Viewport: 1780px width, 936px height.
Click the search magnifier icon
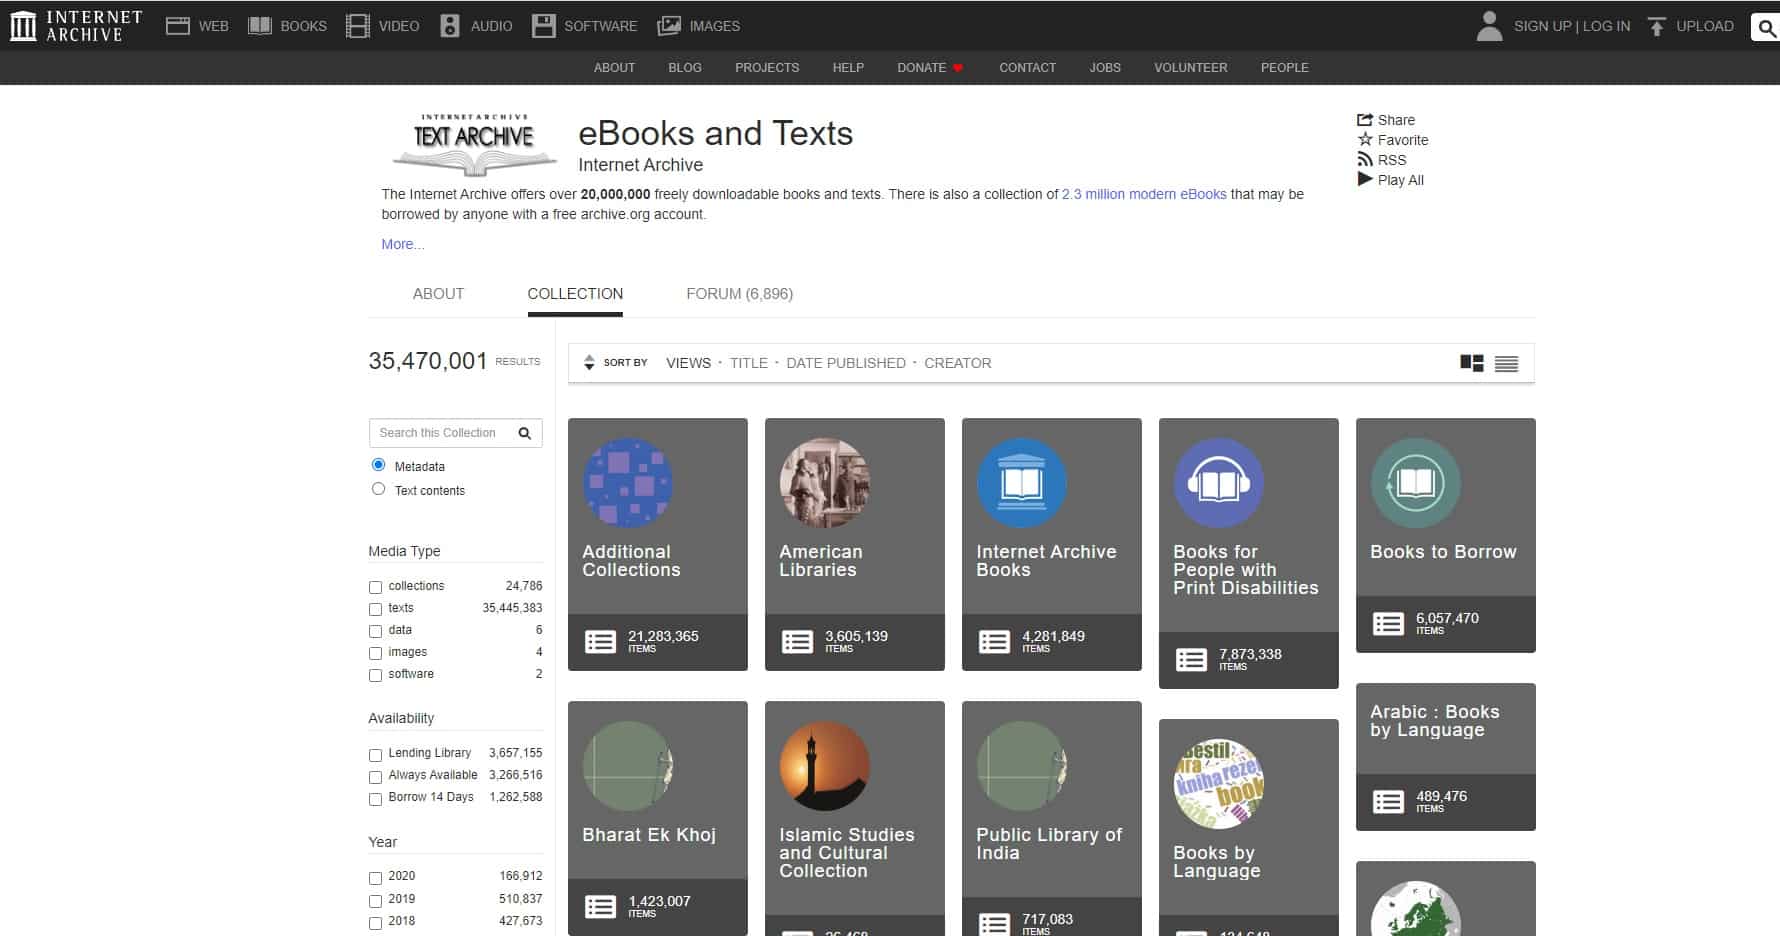(x=1764, y=26)
